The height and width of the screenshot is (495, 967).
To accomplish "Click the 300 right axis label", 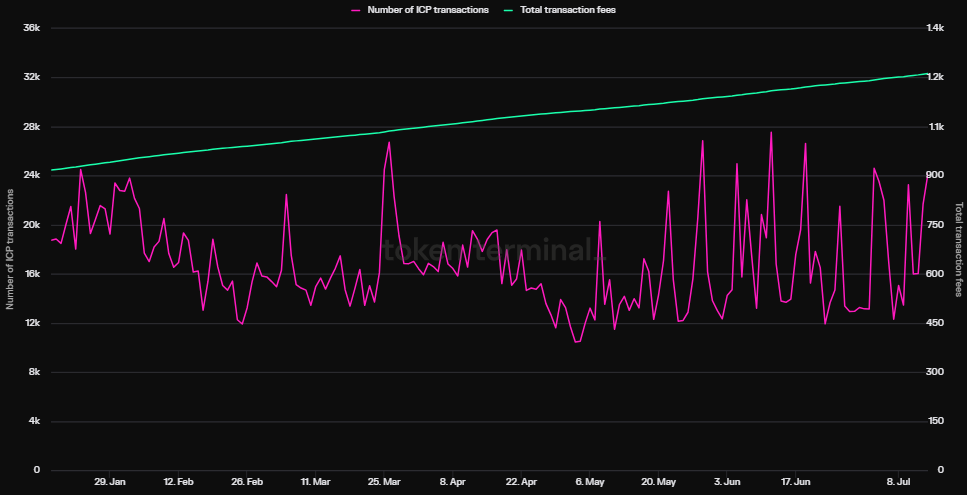I will tap(935, 372).
